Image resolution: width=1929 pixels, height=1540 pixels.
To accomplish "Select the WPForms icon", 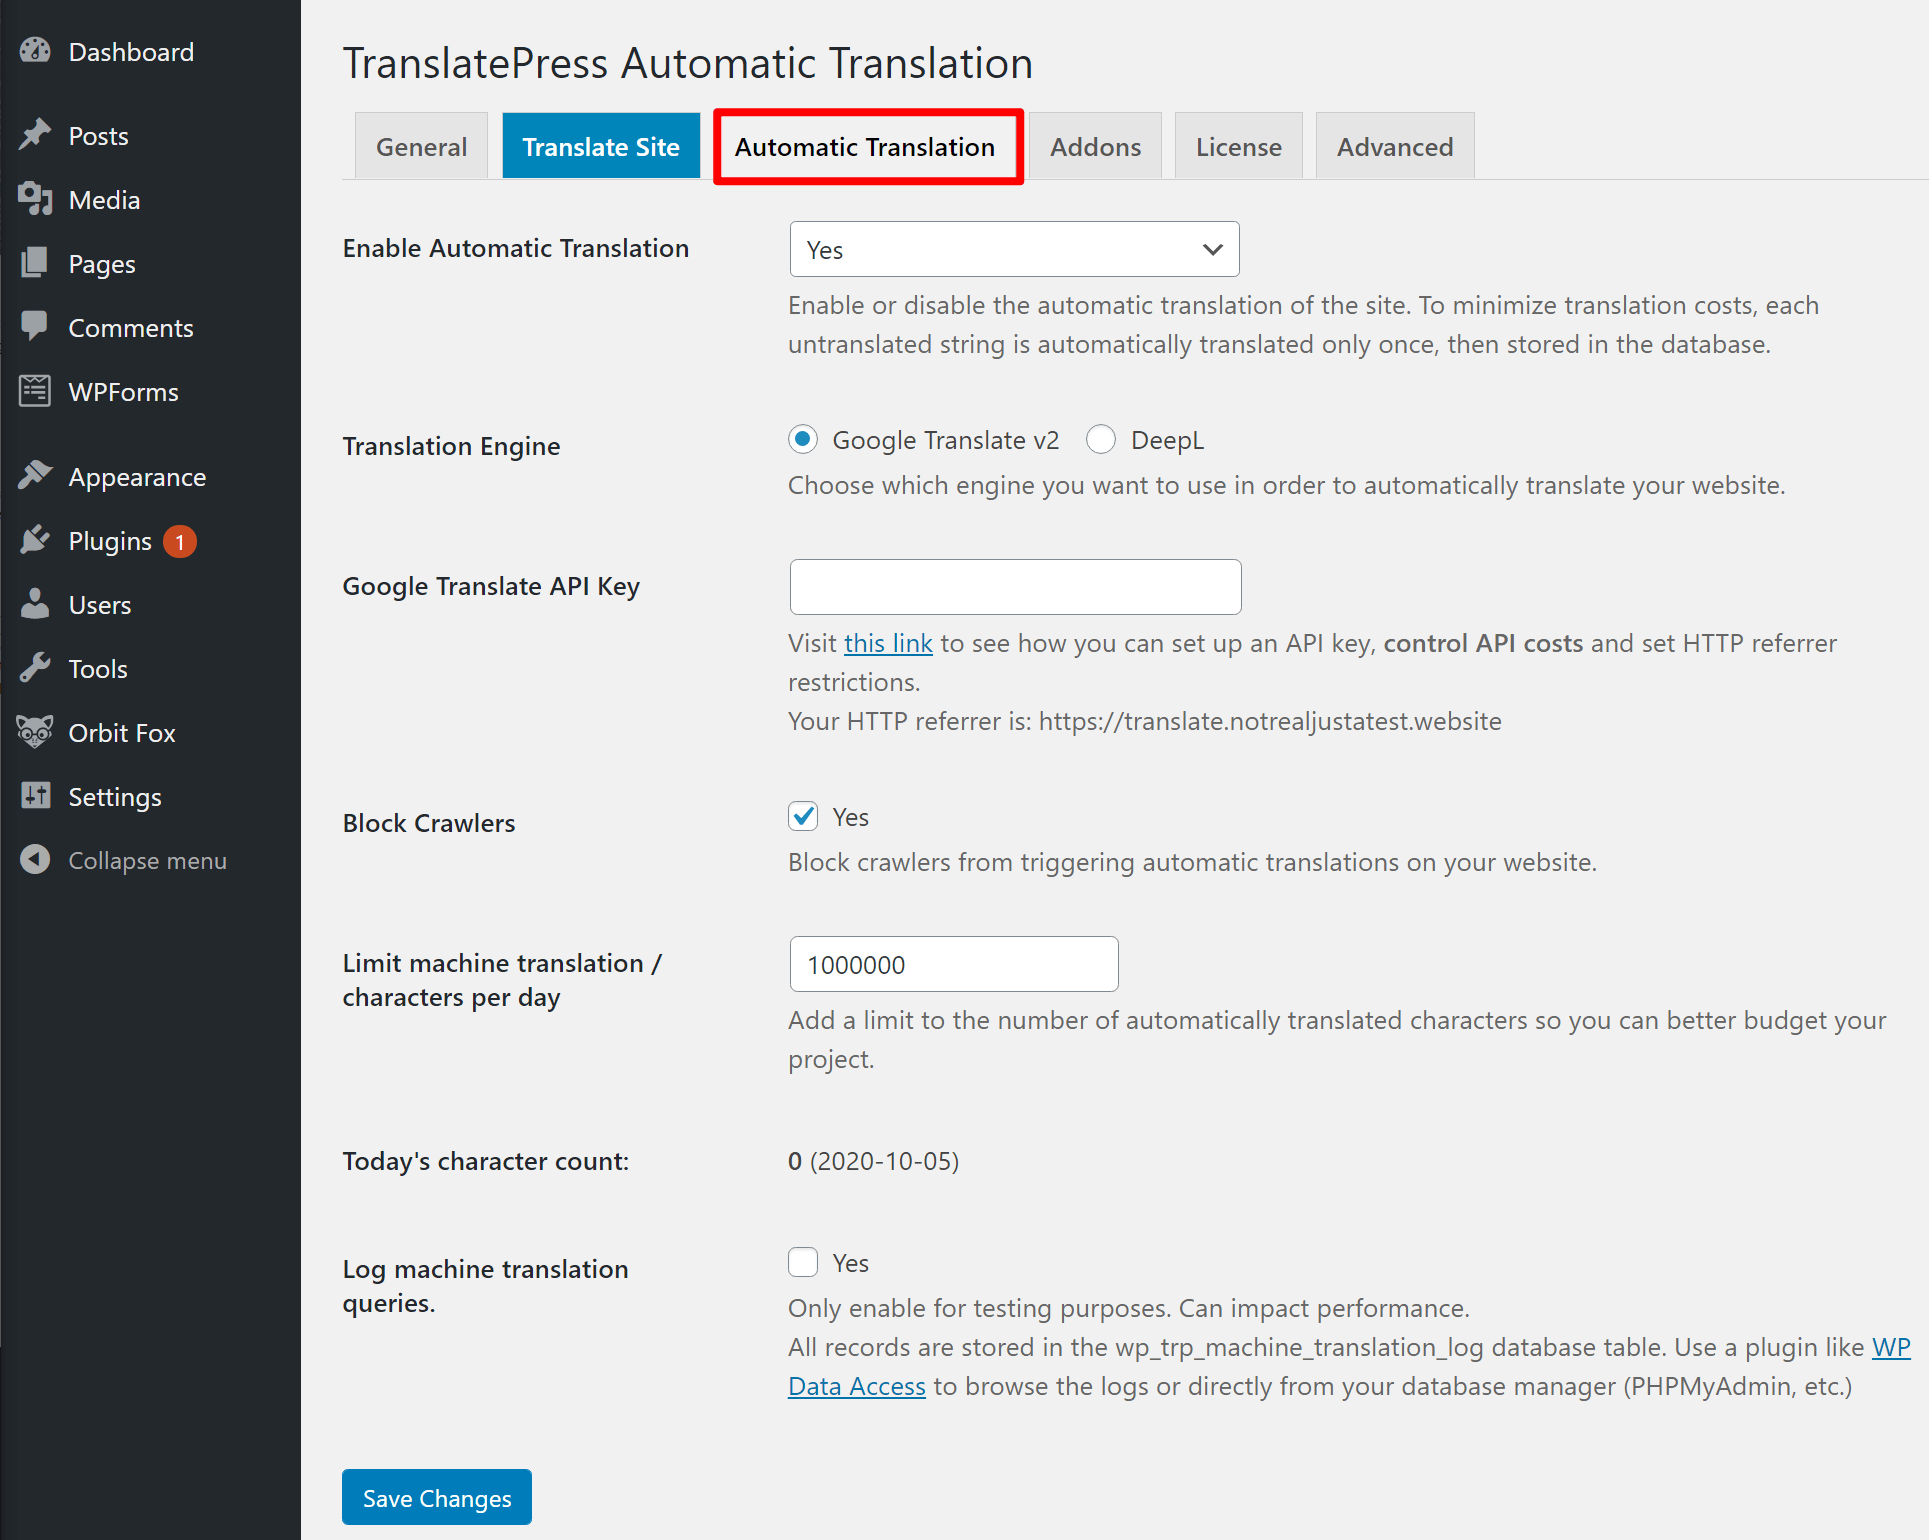I will 36,391.
